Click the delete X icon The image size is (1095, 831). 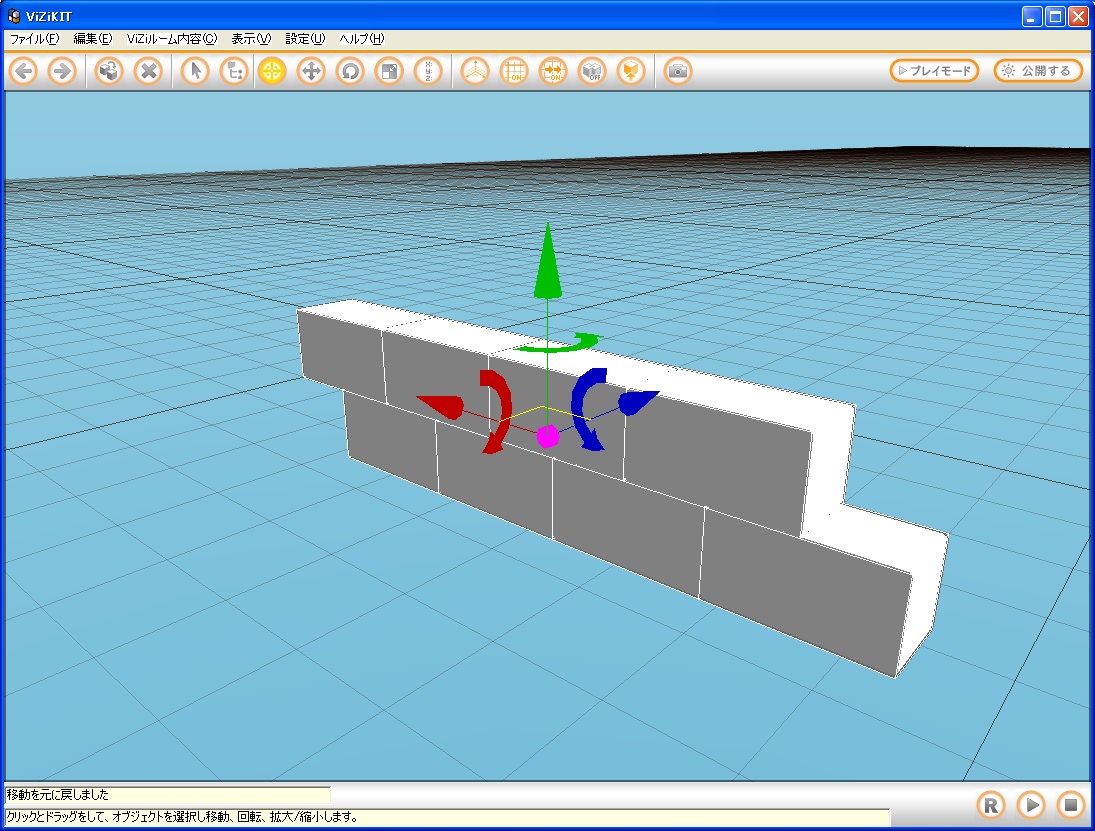pyautogui.click(x=148, y=71)
